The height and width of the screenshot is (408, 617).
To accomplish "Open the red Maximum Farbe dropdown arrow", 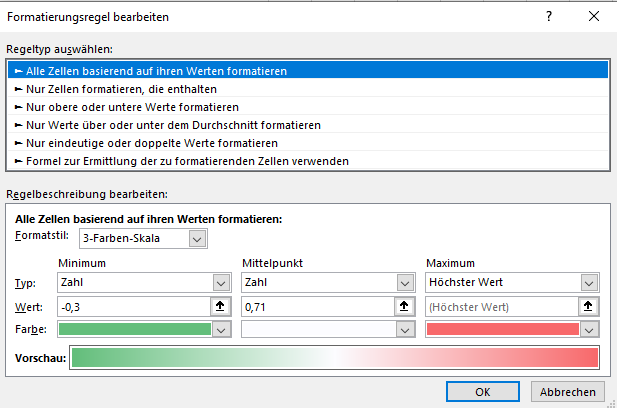I will (589, 330).
